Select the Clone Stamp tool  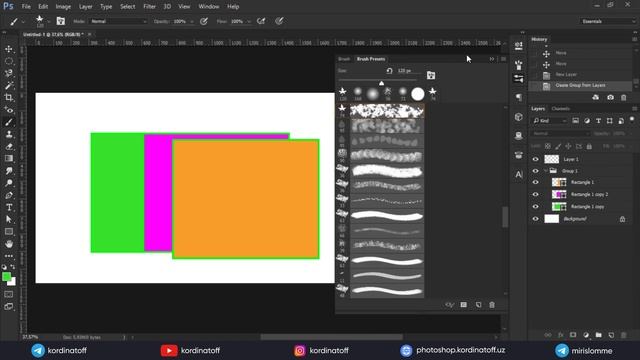pyautogui.click(x=9, y=134)
